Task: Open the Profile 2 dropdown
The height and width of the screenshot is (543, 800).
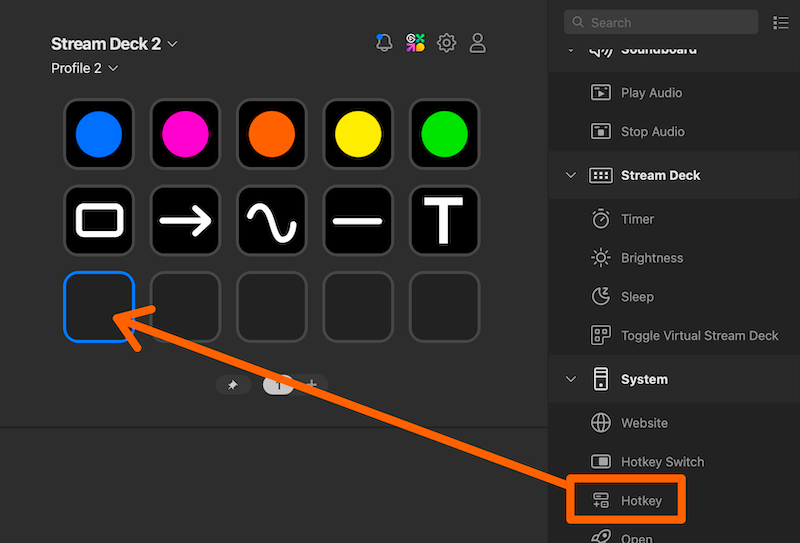Action: tap(84, 68)
